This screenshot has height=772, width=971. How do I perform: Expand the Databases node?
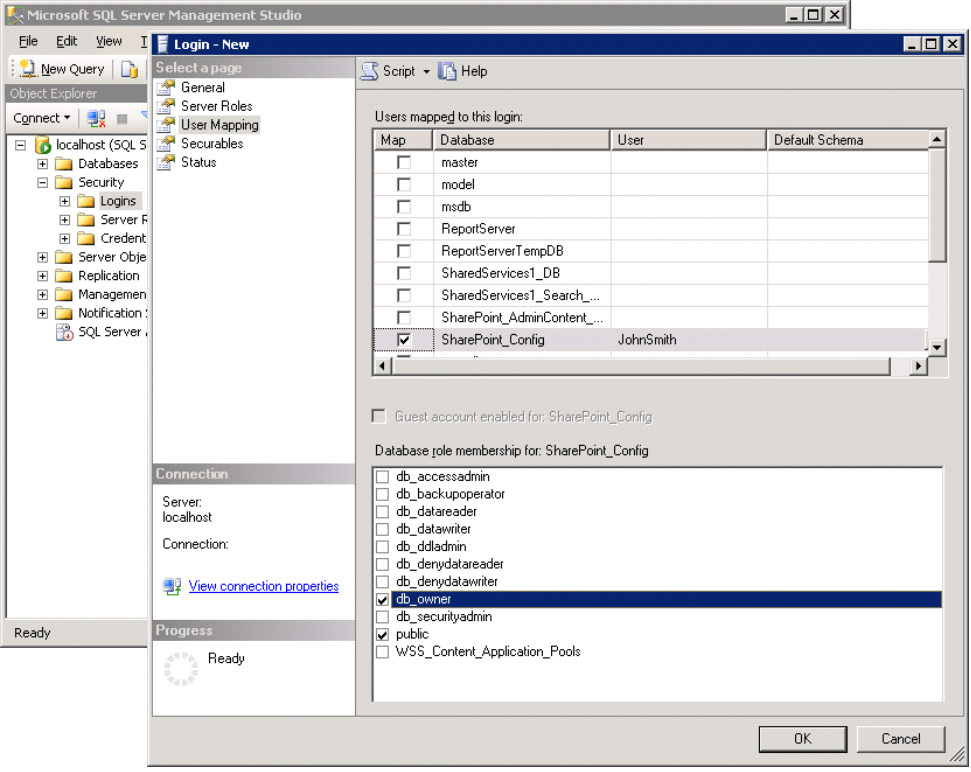coord(41,163)
